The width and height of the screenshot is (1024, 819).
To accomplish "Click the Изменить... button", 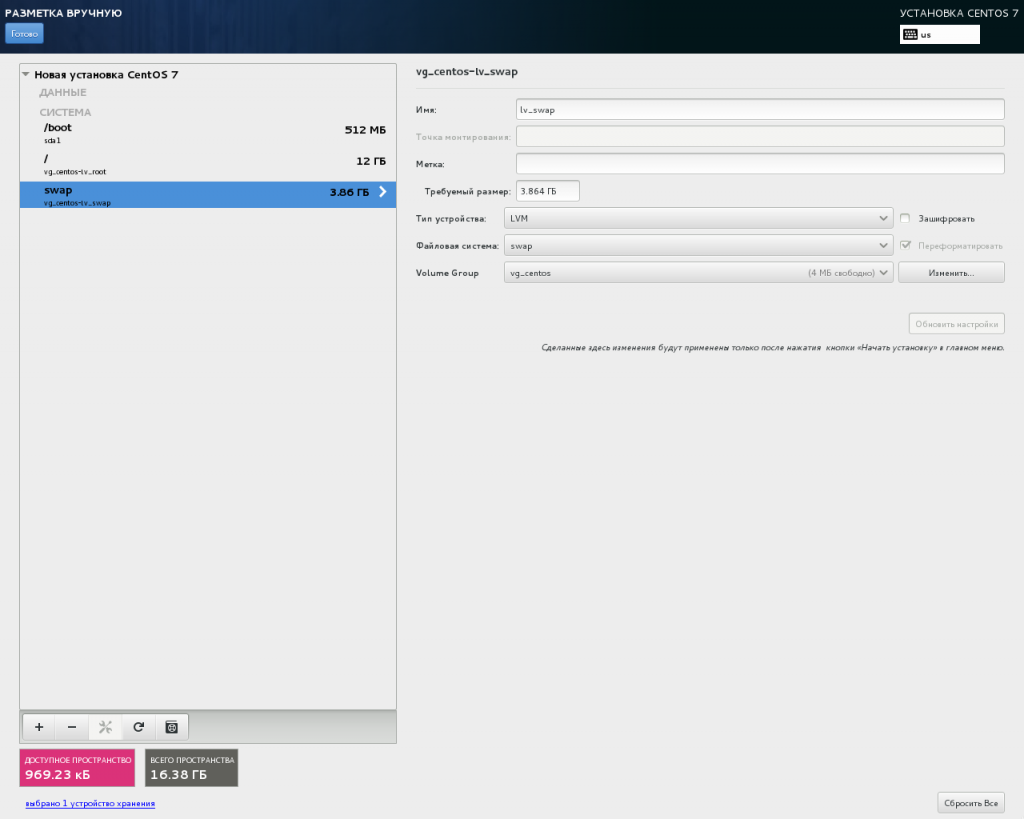I will [x=950, y=272].
